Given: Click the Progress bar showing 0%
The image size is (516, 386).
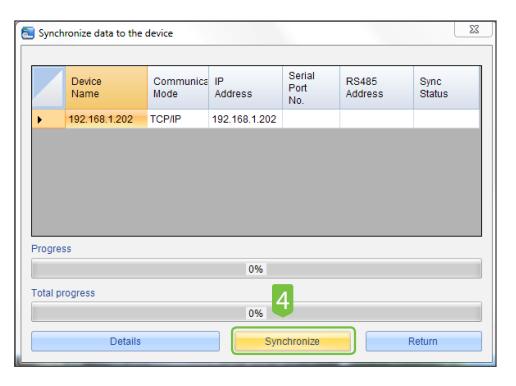Looking at the screenshot, I should coord(256,269).
